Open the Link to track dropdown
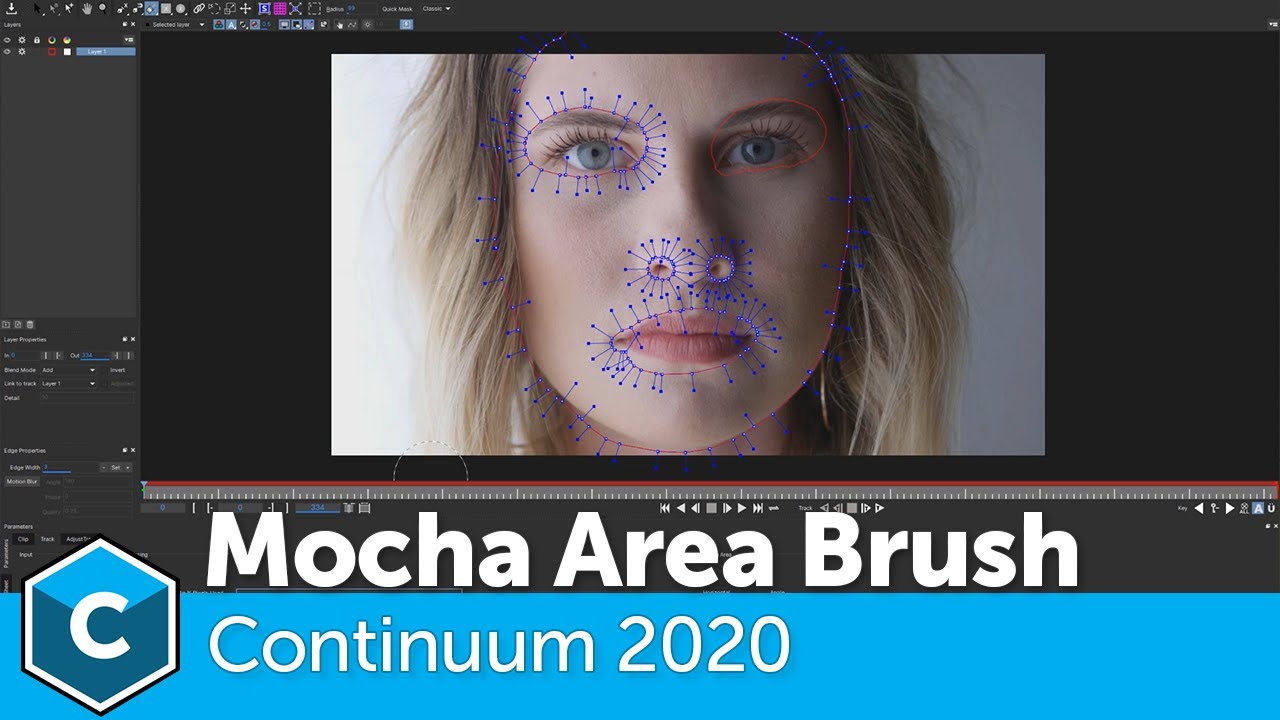This screenshot has width=1280, height=720. (69, 383)
